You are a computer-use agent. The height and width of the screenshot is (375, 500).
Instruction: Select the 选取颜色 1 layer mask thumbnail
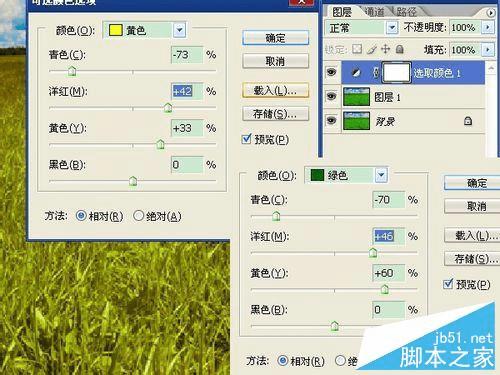pyautogui.click(x=396, y=72)
